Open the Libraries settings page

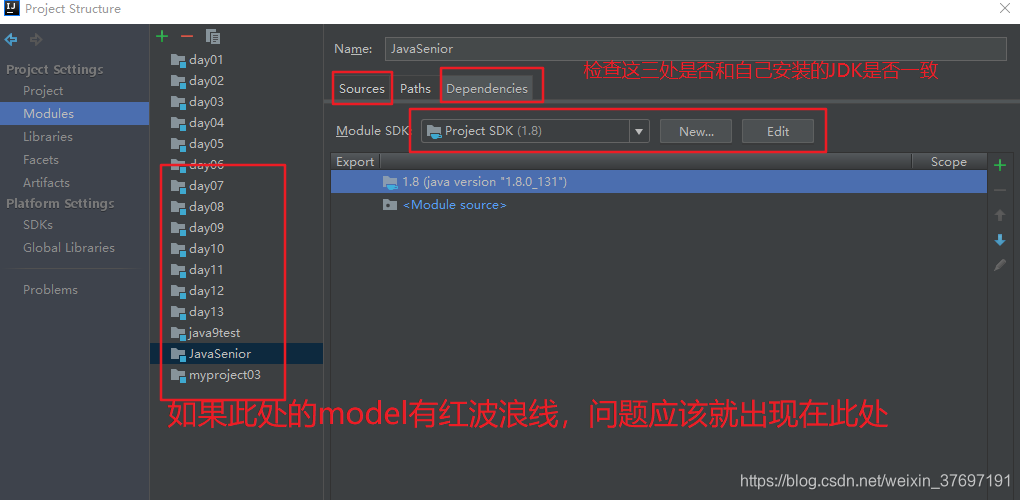click(47, 137)
